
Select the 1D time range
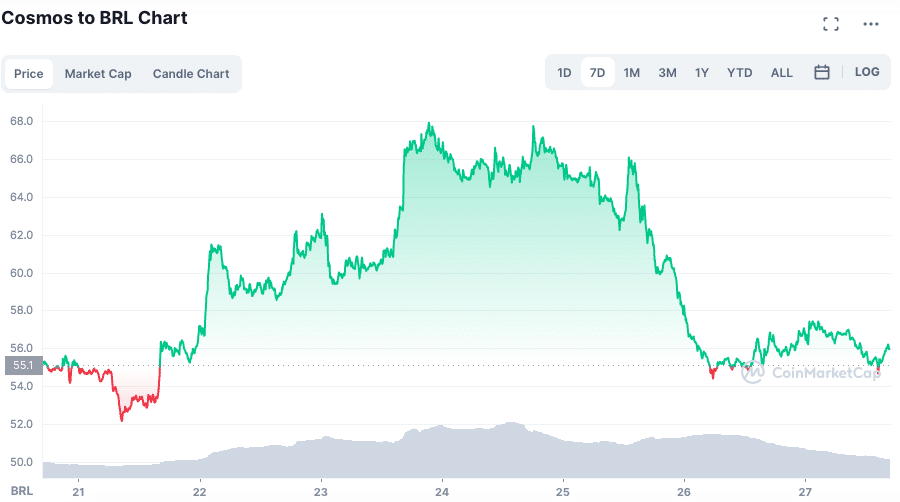point(564,73)
